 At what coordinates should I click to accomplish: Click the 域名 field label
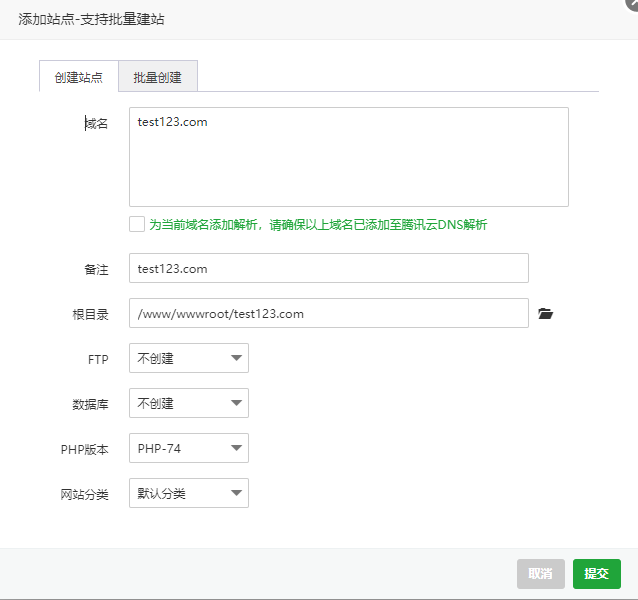[x=96, y=123]
